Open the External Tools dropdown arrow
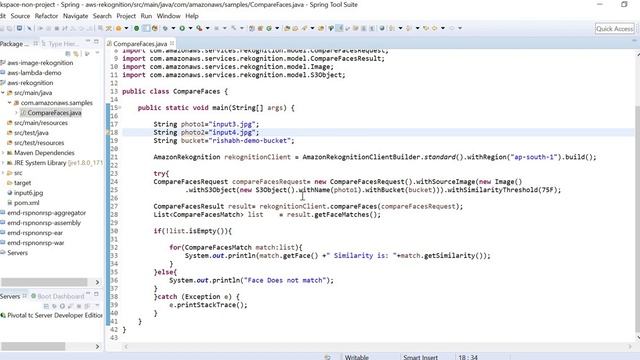The height and width of the screenshot is (360, 640). (208, 28)
